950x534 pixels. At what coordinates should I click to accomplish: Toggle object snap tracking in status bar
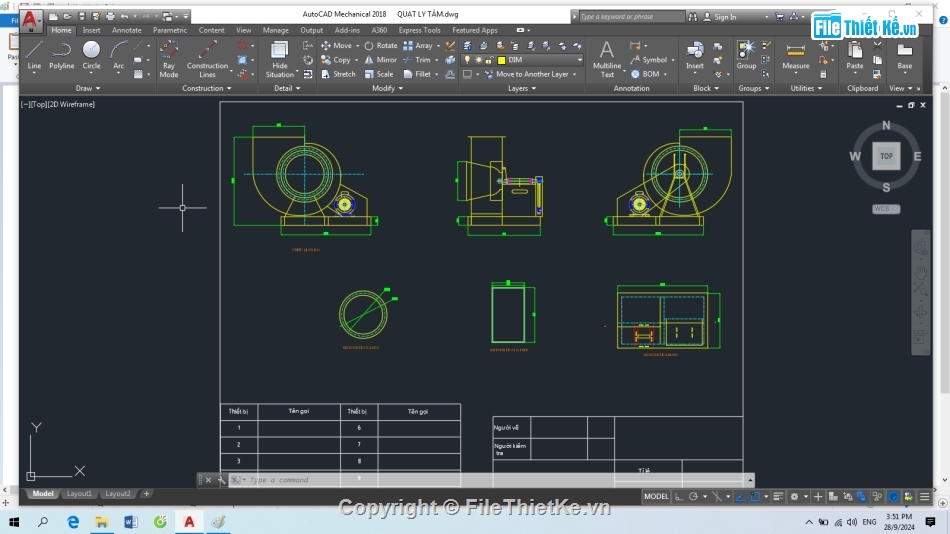tap(740, 496)
